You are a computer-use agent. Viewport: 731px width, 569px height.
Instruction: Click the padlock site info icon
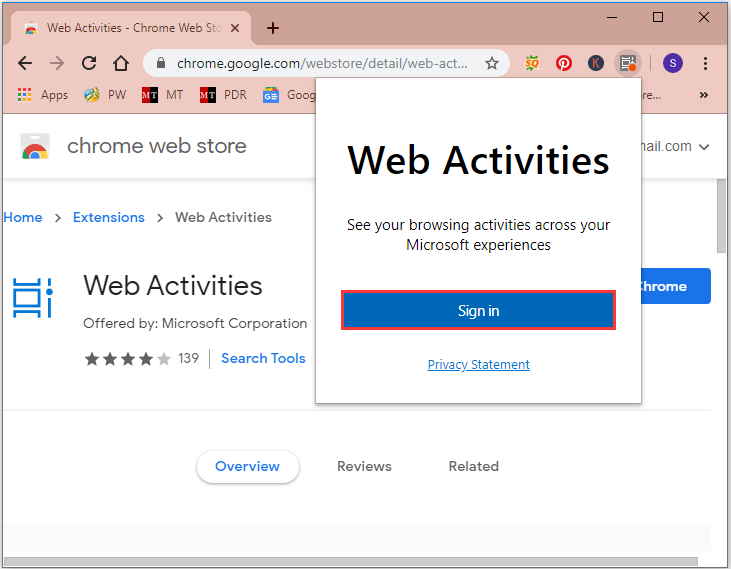click(x=161, y=63)
